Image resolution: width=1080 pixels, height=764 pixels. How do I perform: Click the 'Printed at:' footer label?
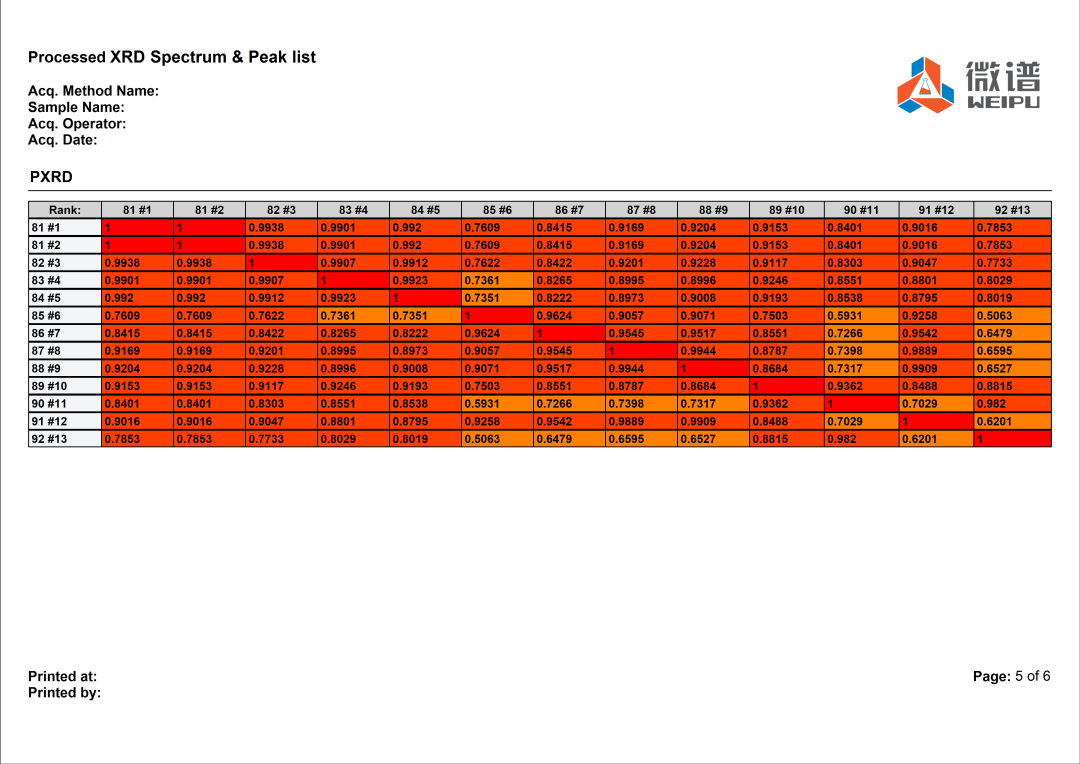tap(63, 677)
